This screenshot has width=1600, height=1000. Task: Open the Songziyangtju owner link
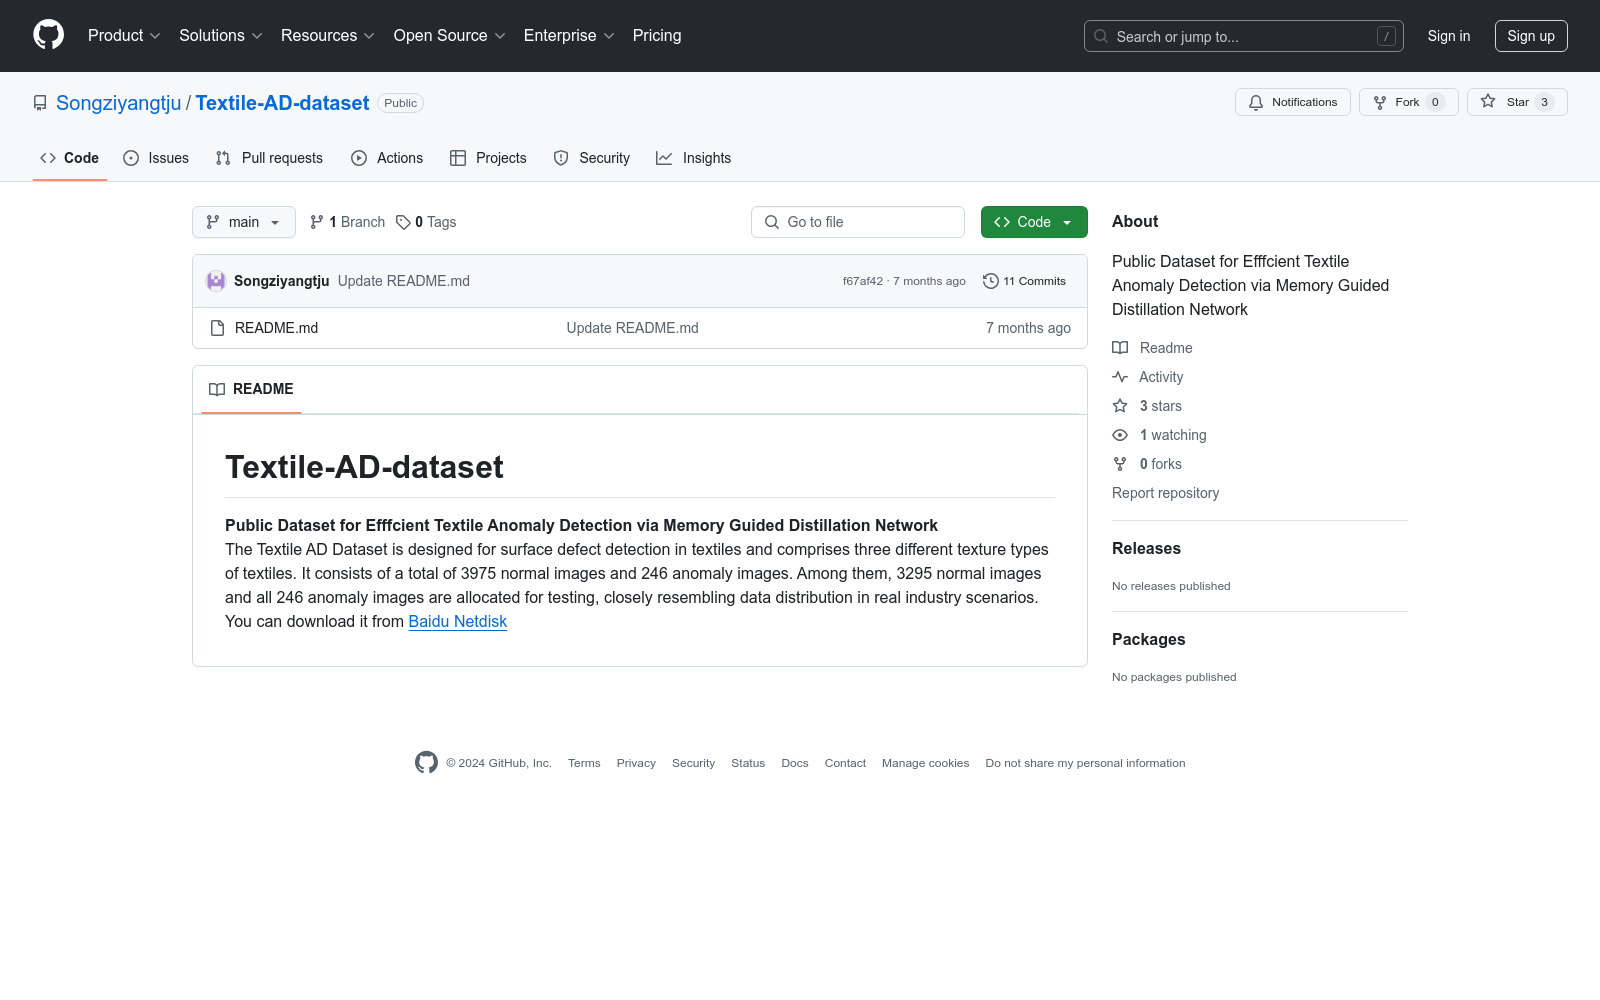point(119,103)
